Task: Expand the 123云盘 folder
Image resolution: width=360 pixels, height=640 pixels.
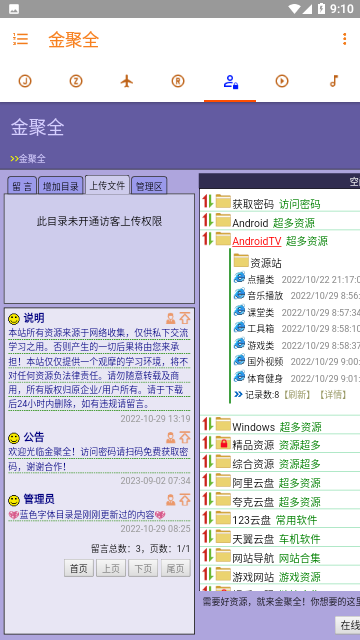Action: (x=251, y=520)
